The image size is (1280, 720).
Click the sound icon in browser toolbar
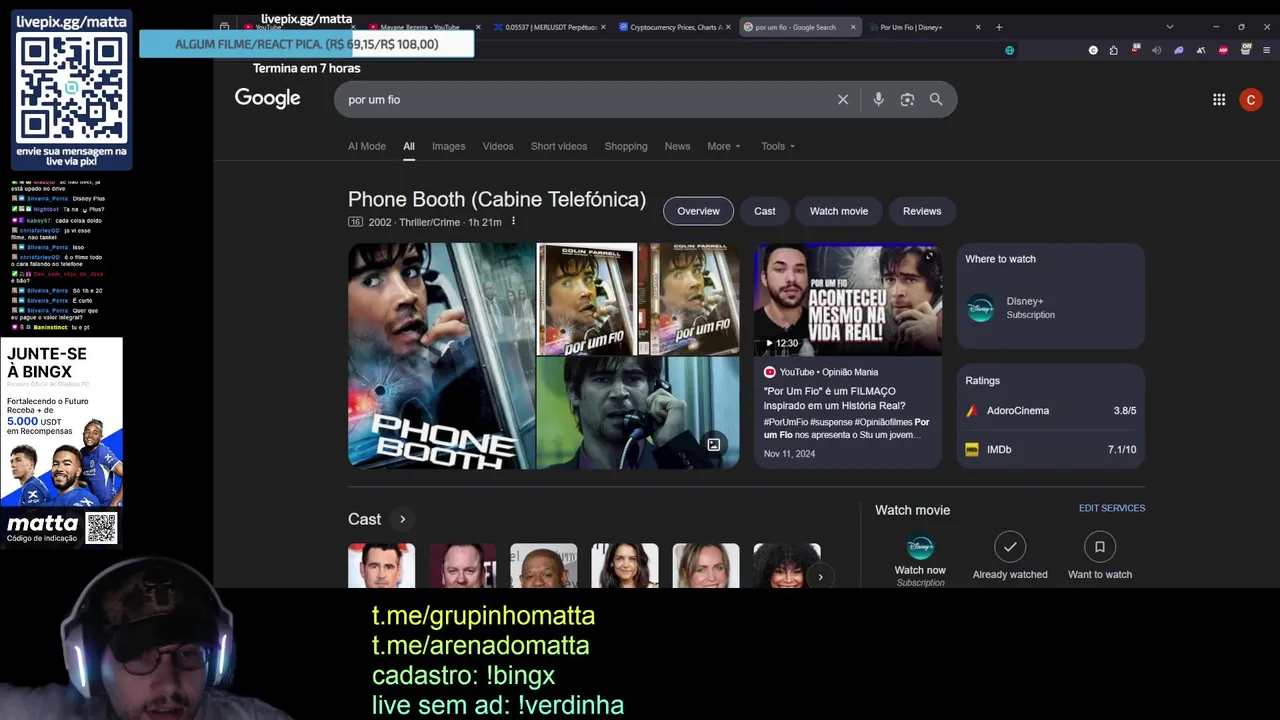(1157, 50)
